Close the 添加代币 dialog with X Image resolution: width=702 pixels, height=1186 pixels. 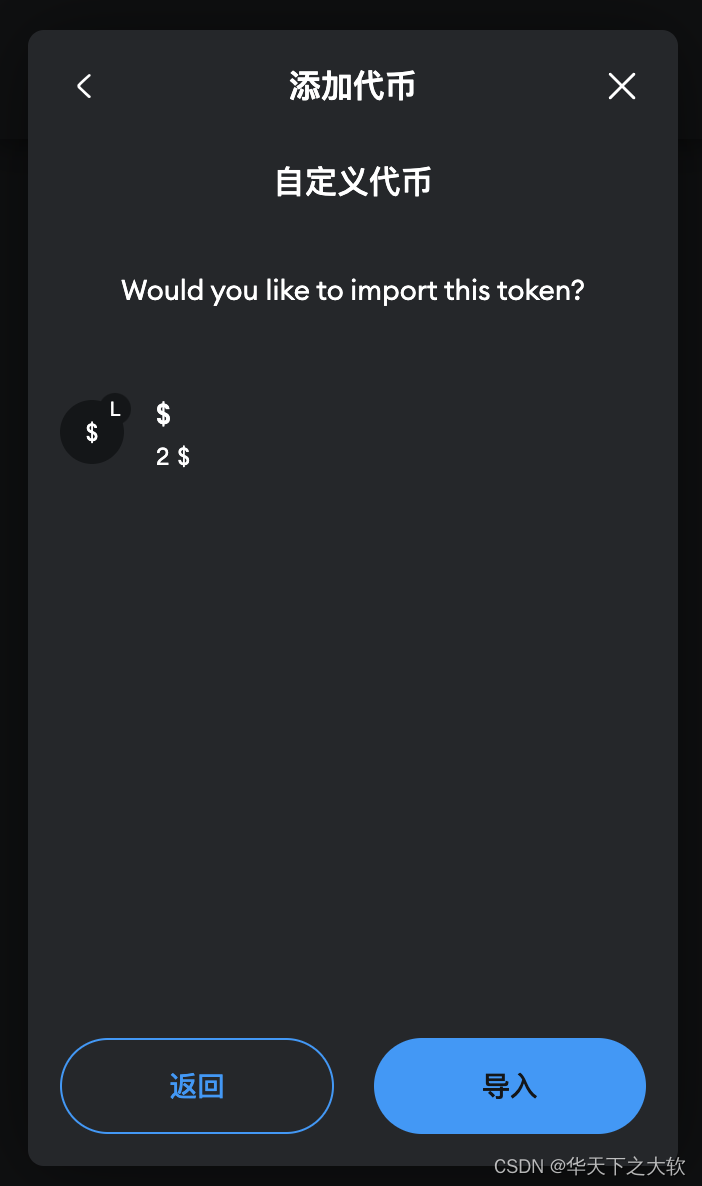click(622, 86)
